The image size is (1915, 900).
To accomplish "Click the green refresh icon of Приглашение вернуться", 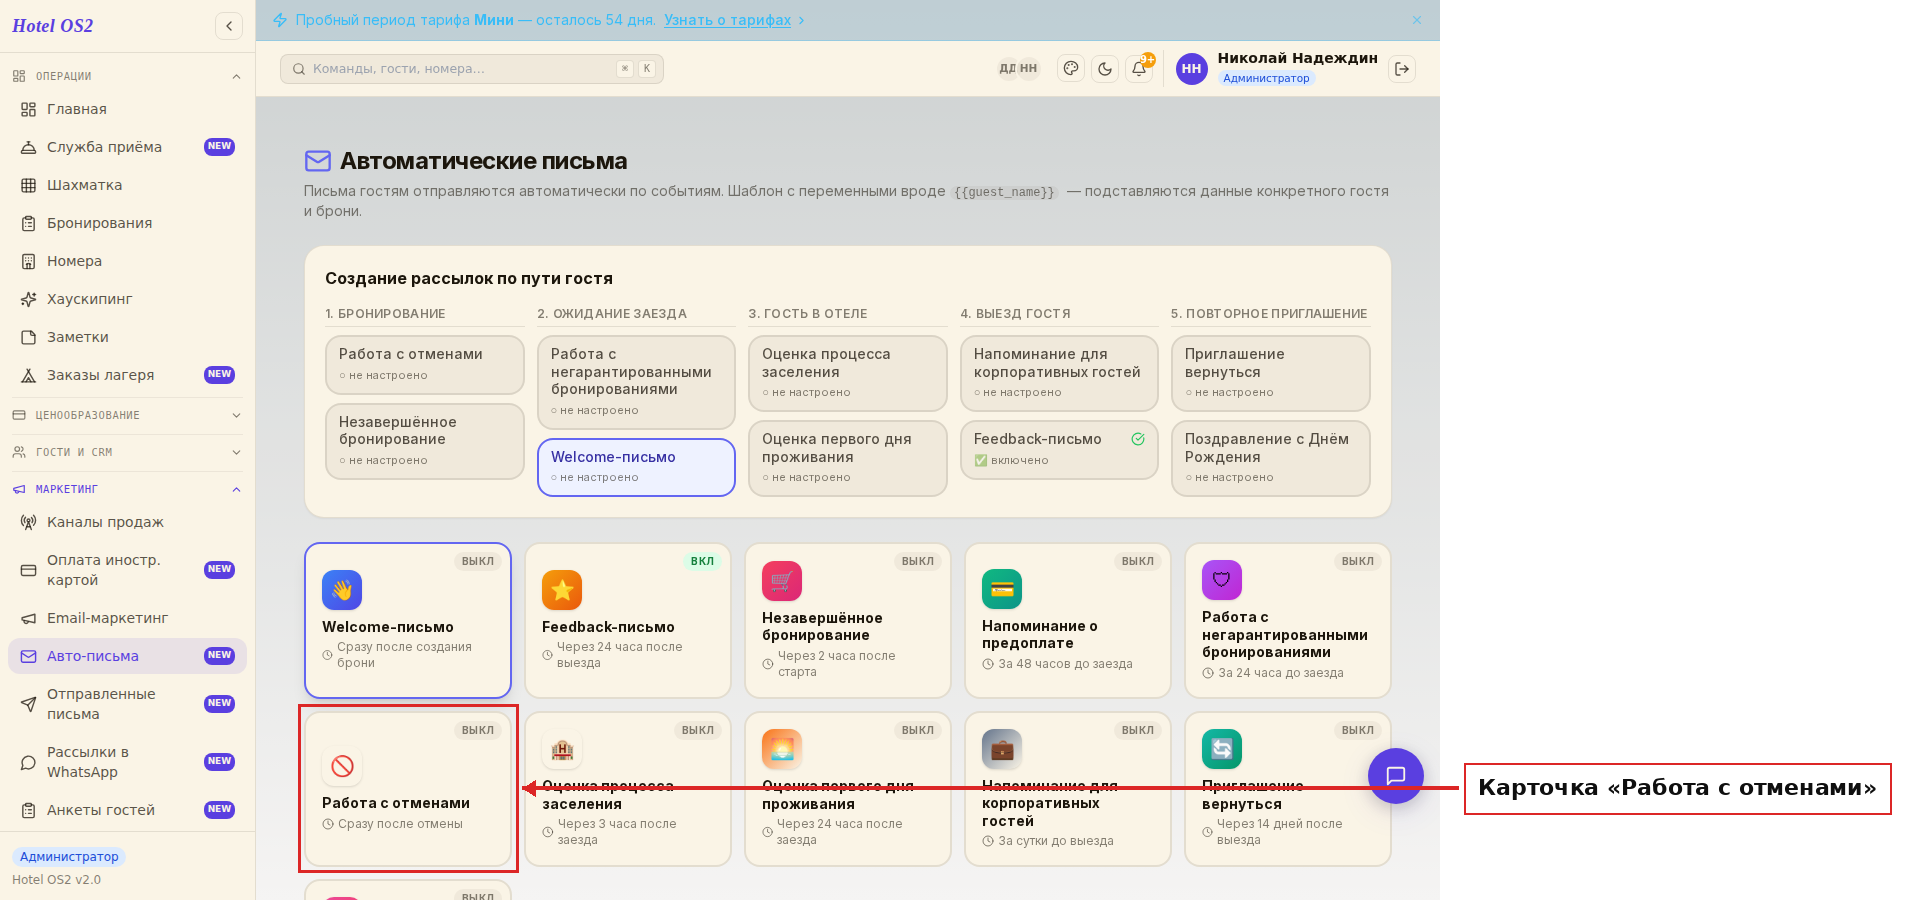I will tap(1222, 749).
